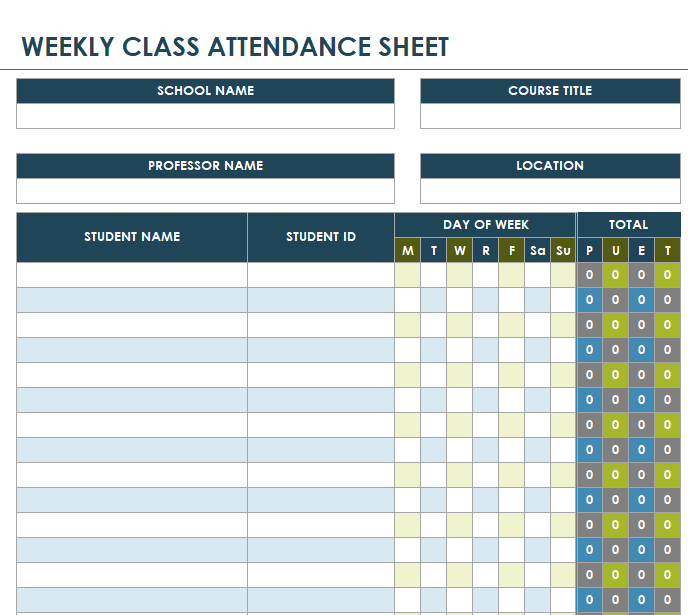The height and width of the screenshot is (615, 688).
Task: Click the Saturday 'Sa' column header
Action: coord(538,251)
